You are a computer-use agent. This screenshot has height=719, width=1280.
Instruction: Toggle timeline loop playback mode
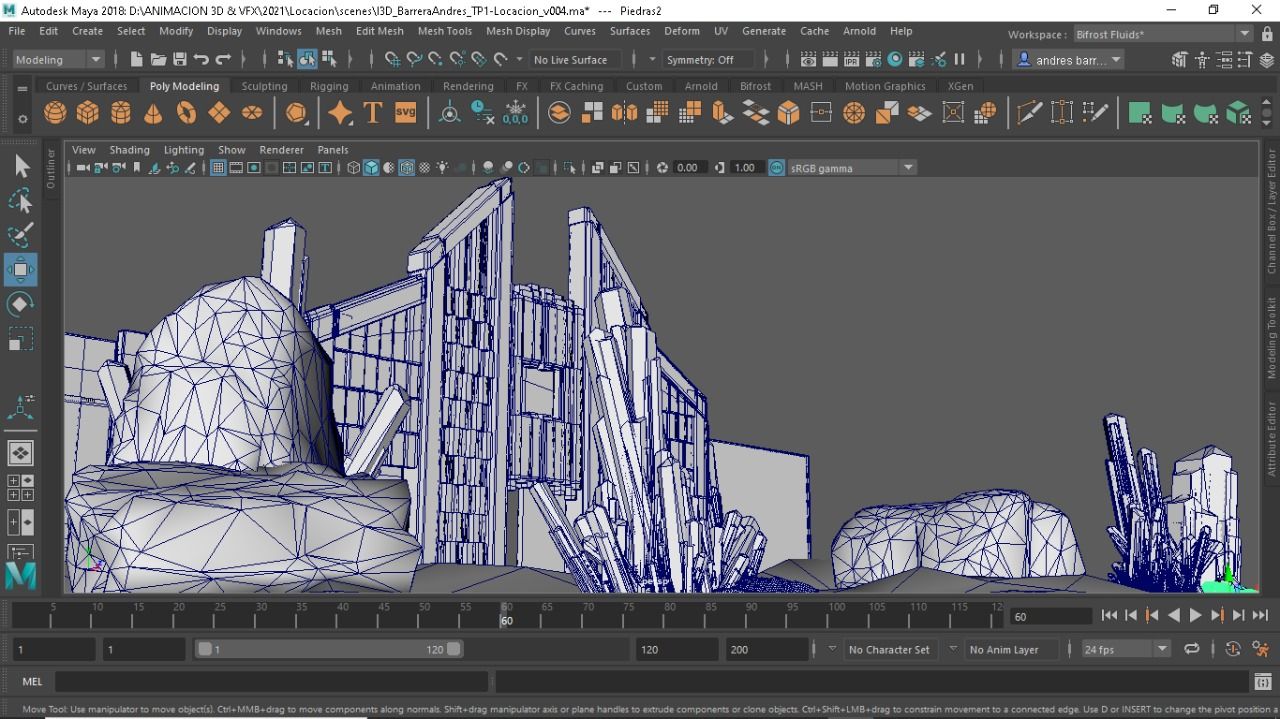[x=1191, y=649]
